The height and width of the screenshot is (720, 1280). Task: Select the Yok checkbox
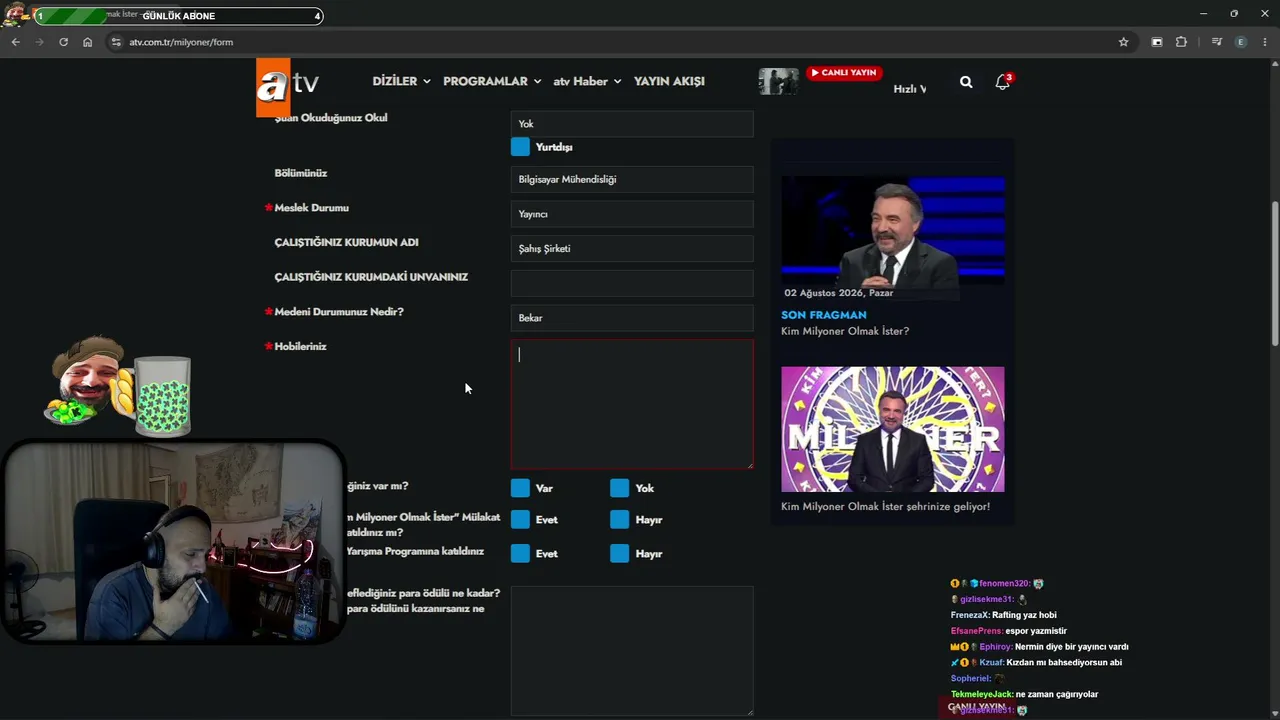(620, 488)
